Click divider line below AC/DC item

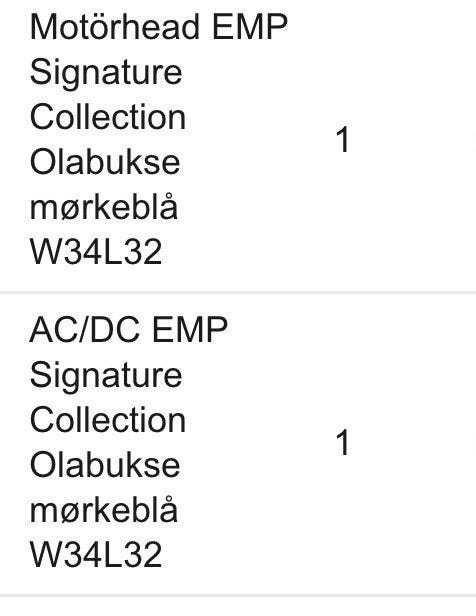point(238,596)
